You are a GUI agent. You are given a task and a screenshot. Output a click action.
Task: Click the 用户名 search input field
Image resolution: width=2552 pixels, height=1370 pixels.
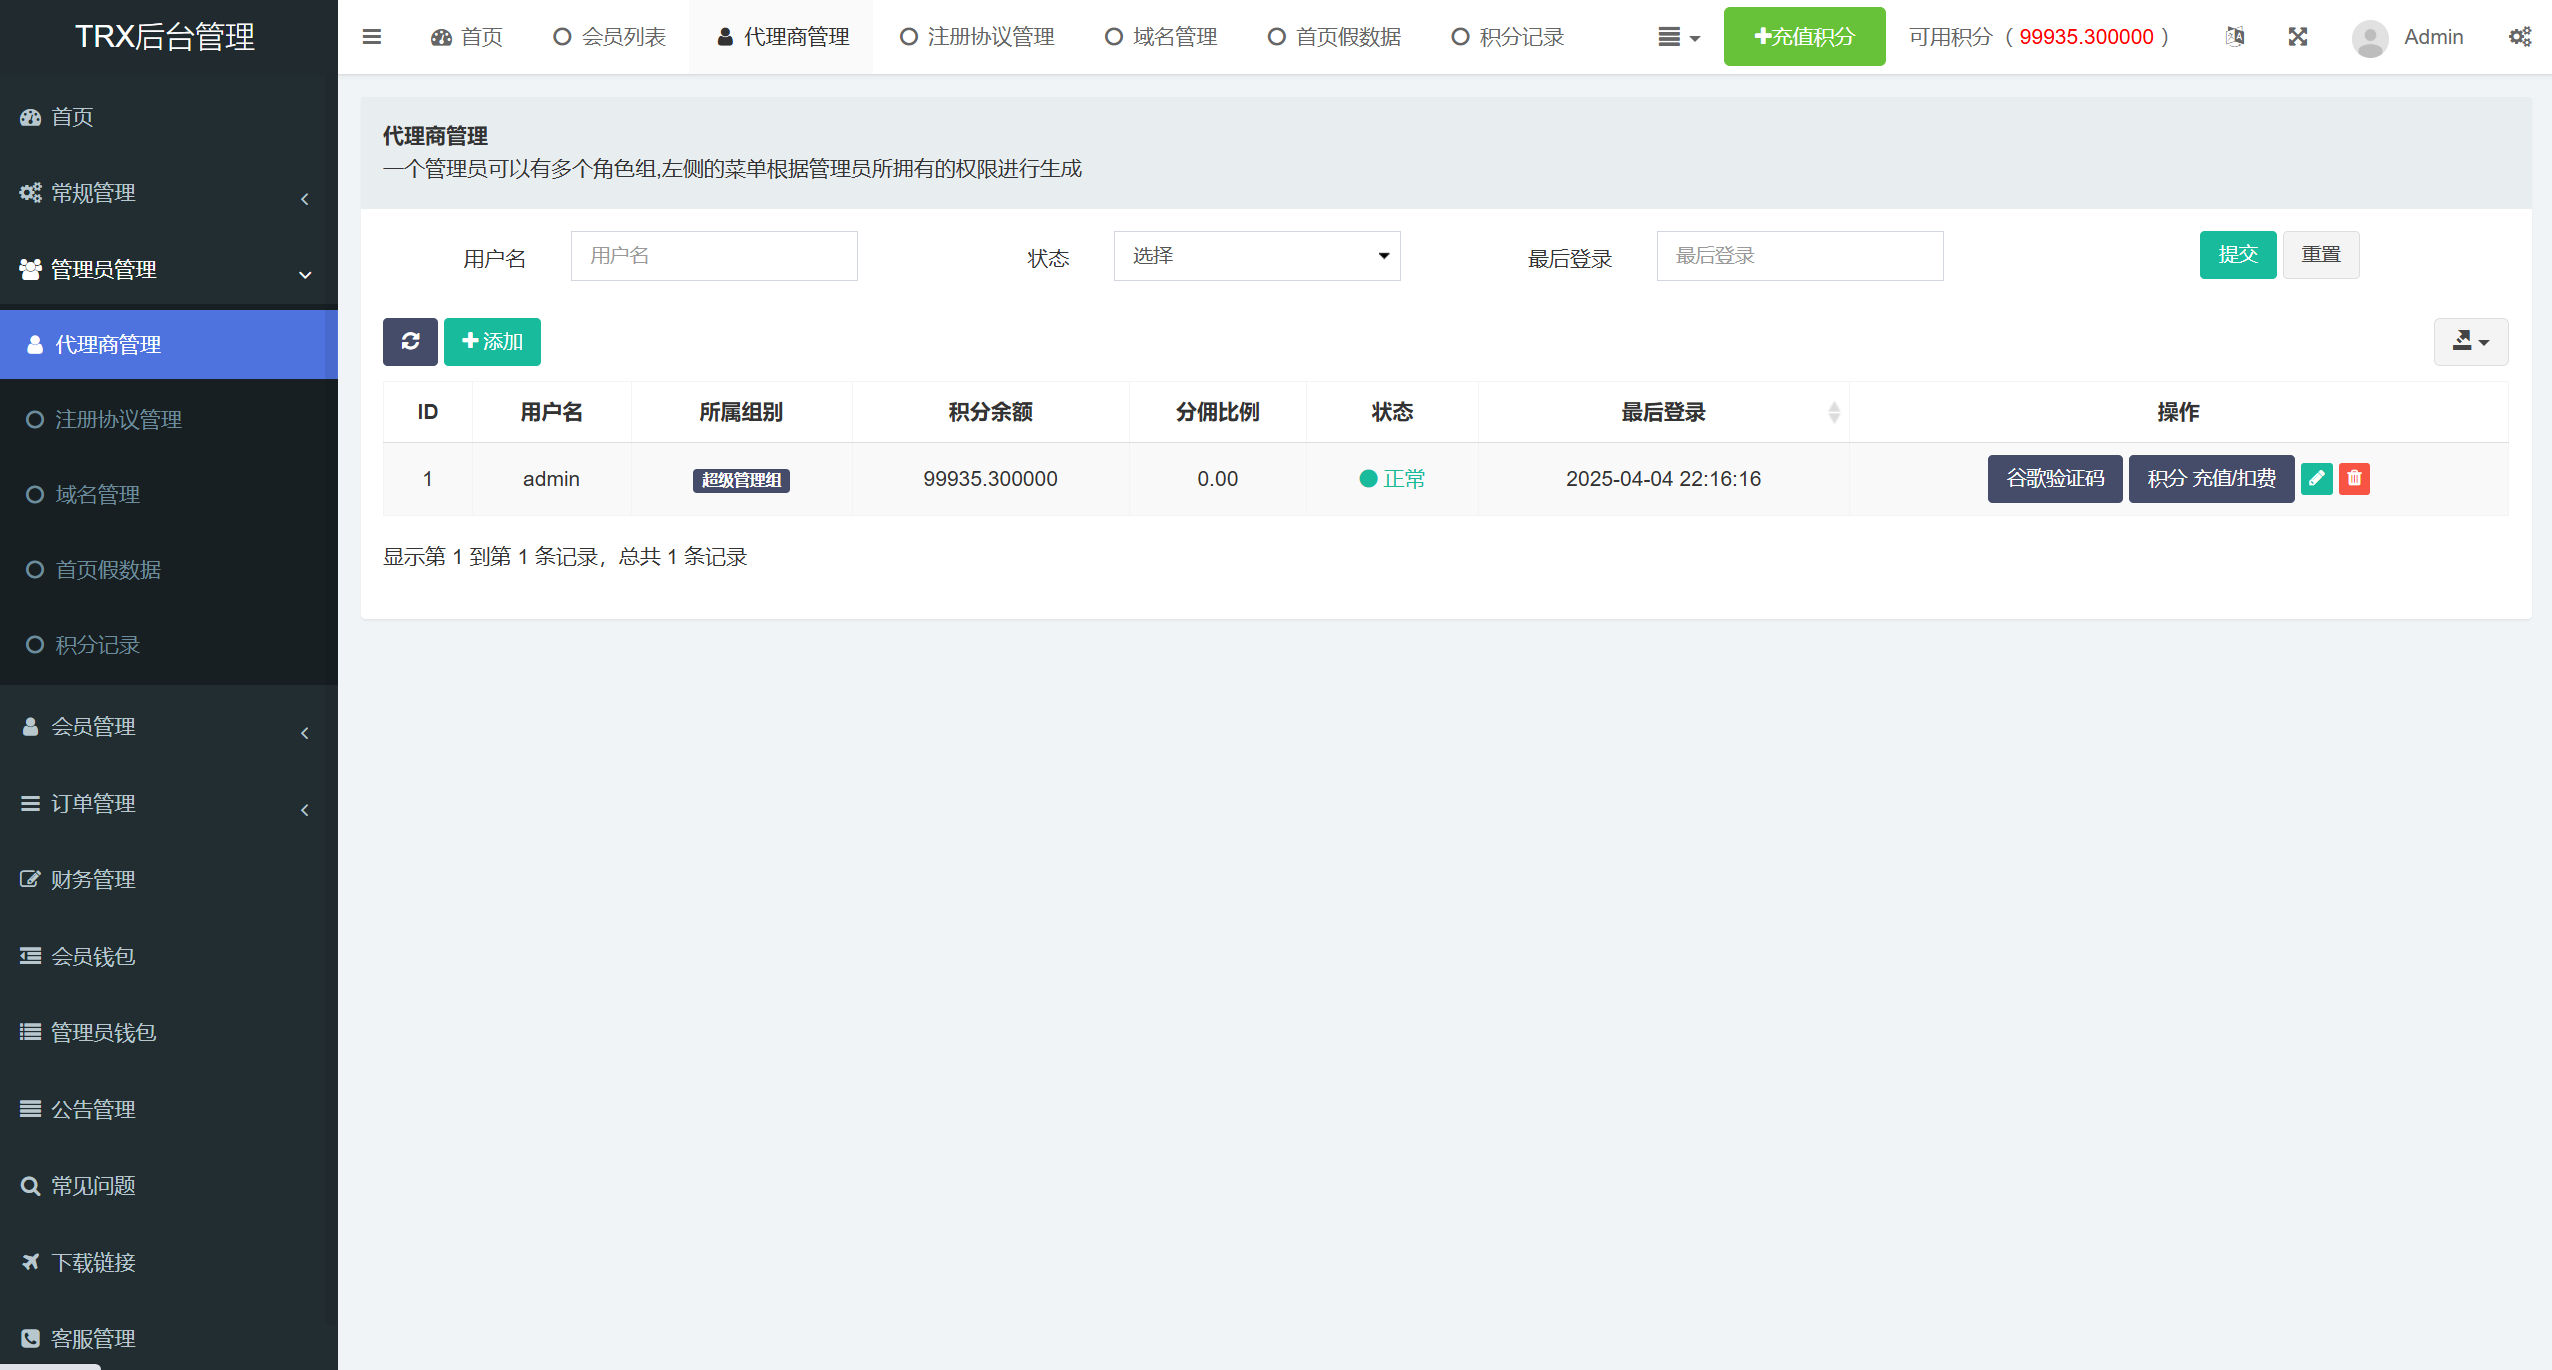[714, 256]
